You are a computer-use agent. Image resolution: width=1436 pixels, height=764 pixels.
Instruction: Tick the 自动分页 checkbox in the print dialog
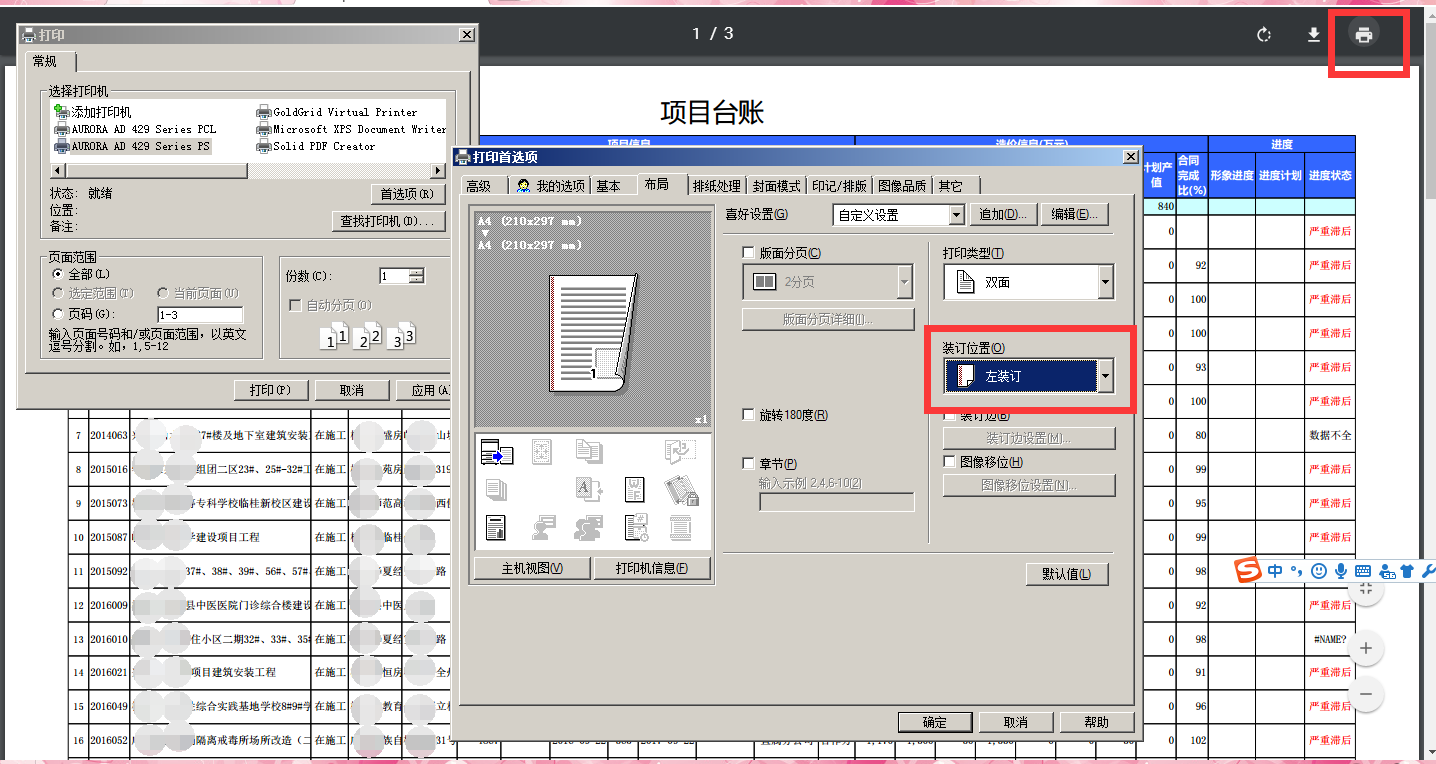pyautogui.click(x=295, y=305)
